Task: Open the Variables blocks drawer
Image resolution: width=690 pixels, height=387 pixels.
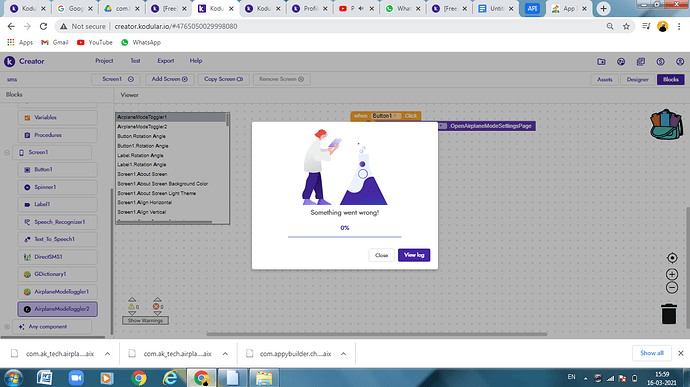Action: pos(58,118)
